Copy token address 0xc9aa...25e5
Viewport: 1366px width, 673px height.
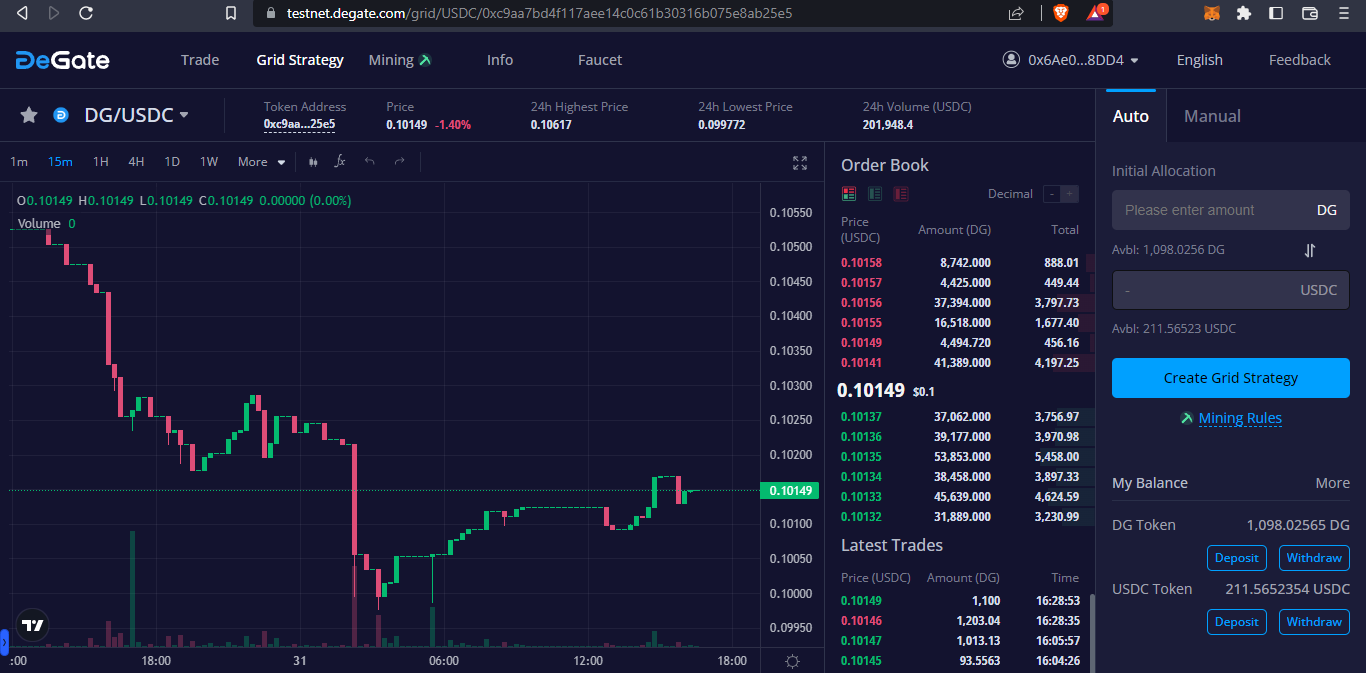299,125
